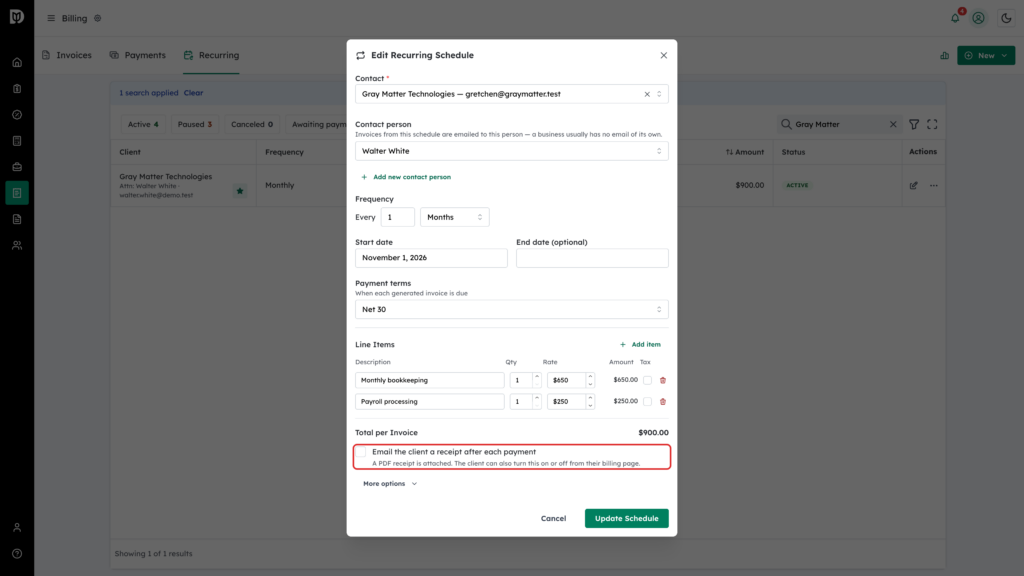Open the account icon at sidebar bottom

tap(17, 528)
